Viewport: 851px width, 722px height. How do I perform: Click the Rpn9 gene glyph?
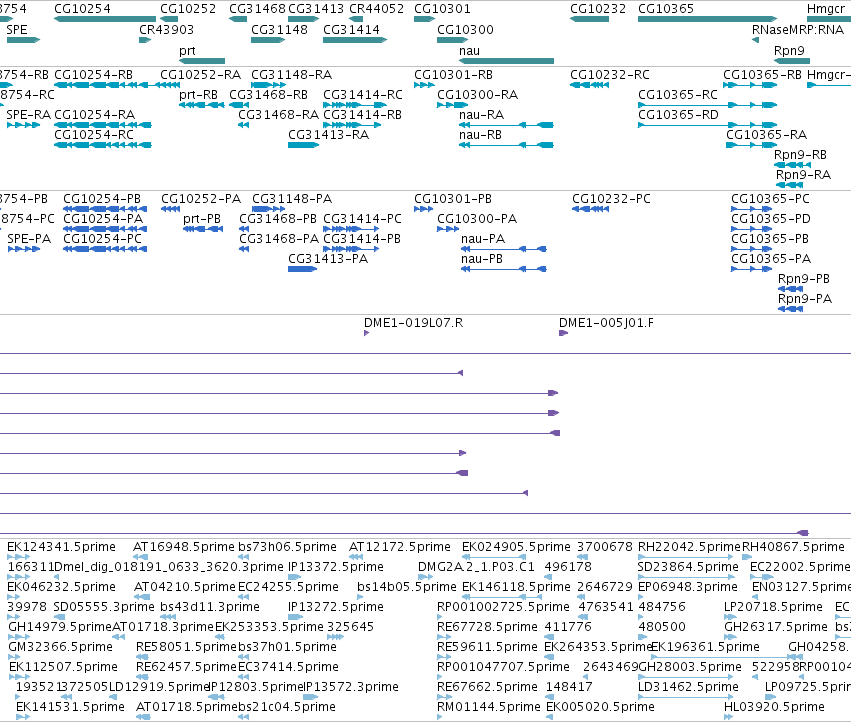(x=792, y=61)
